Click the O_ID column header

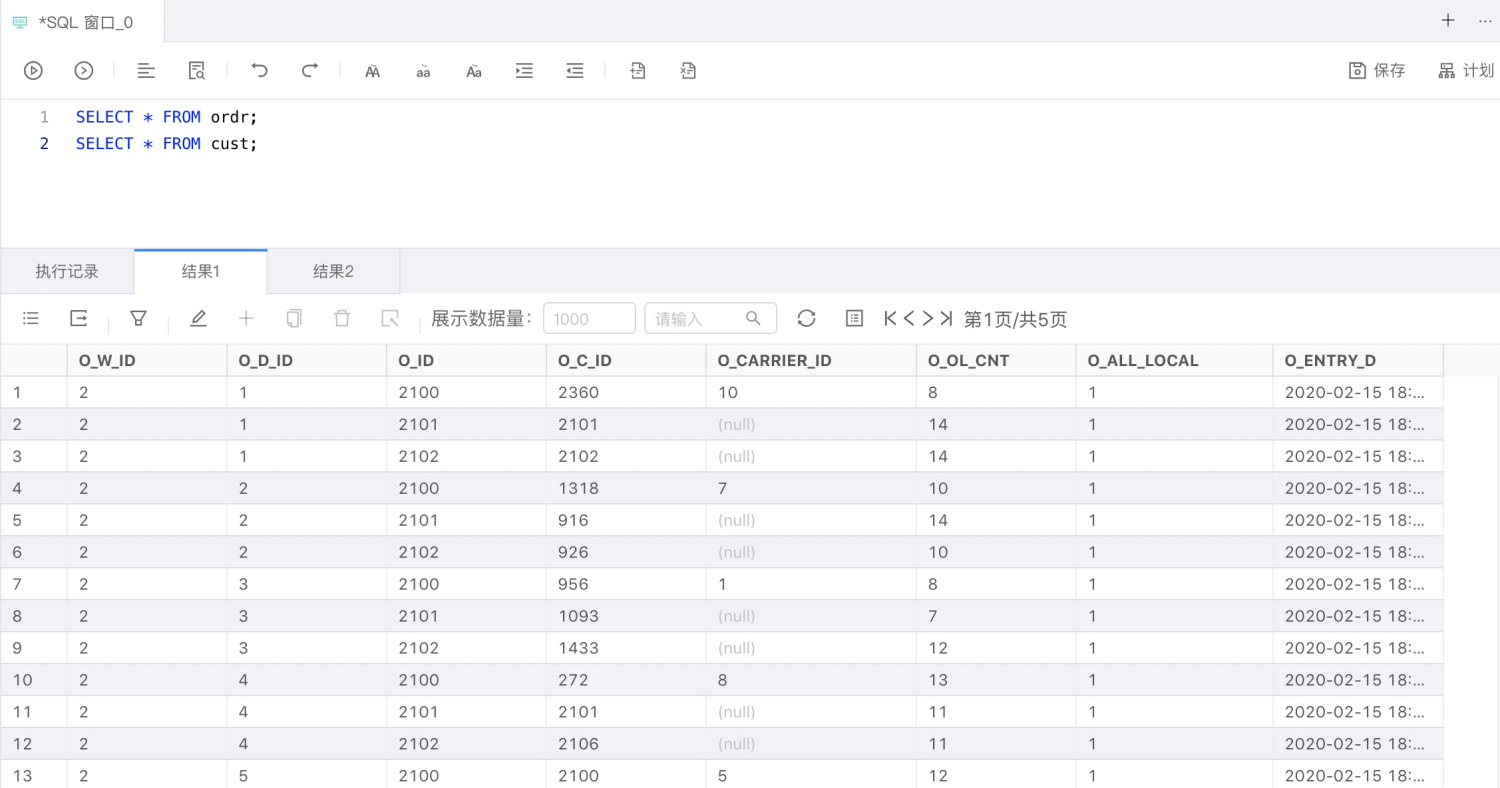tap(466, 360)
